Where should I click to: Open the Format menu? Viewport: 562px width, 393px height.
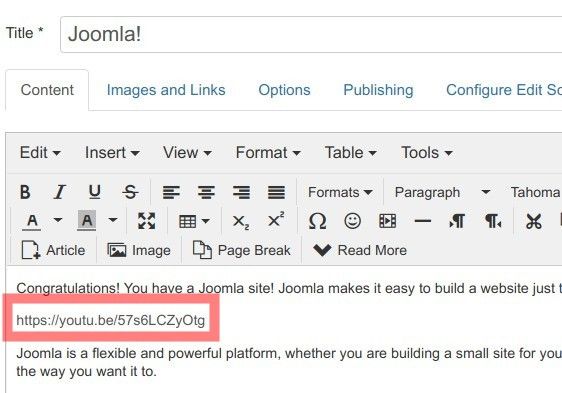tap(268, 153)
